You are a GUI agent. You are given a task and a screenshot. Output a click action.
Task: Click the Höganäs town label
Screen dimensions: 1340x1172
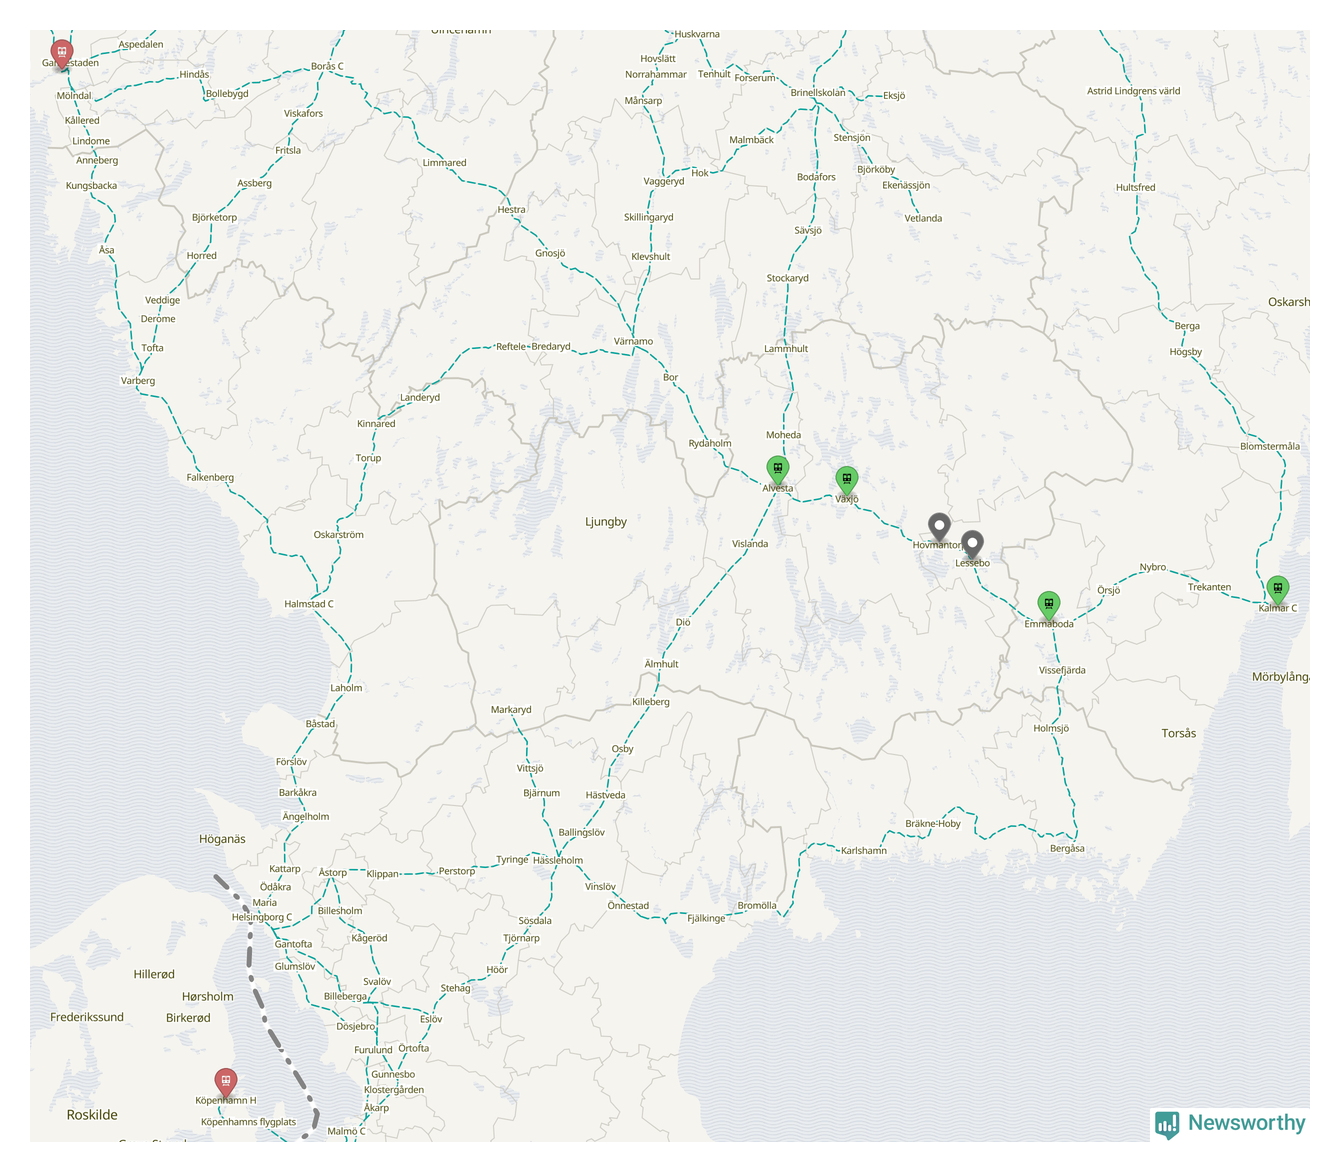pyautogui.click(x=222, y=840)
